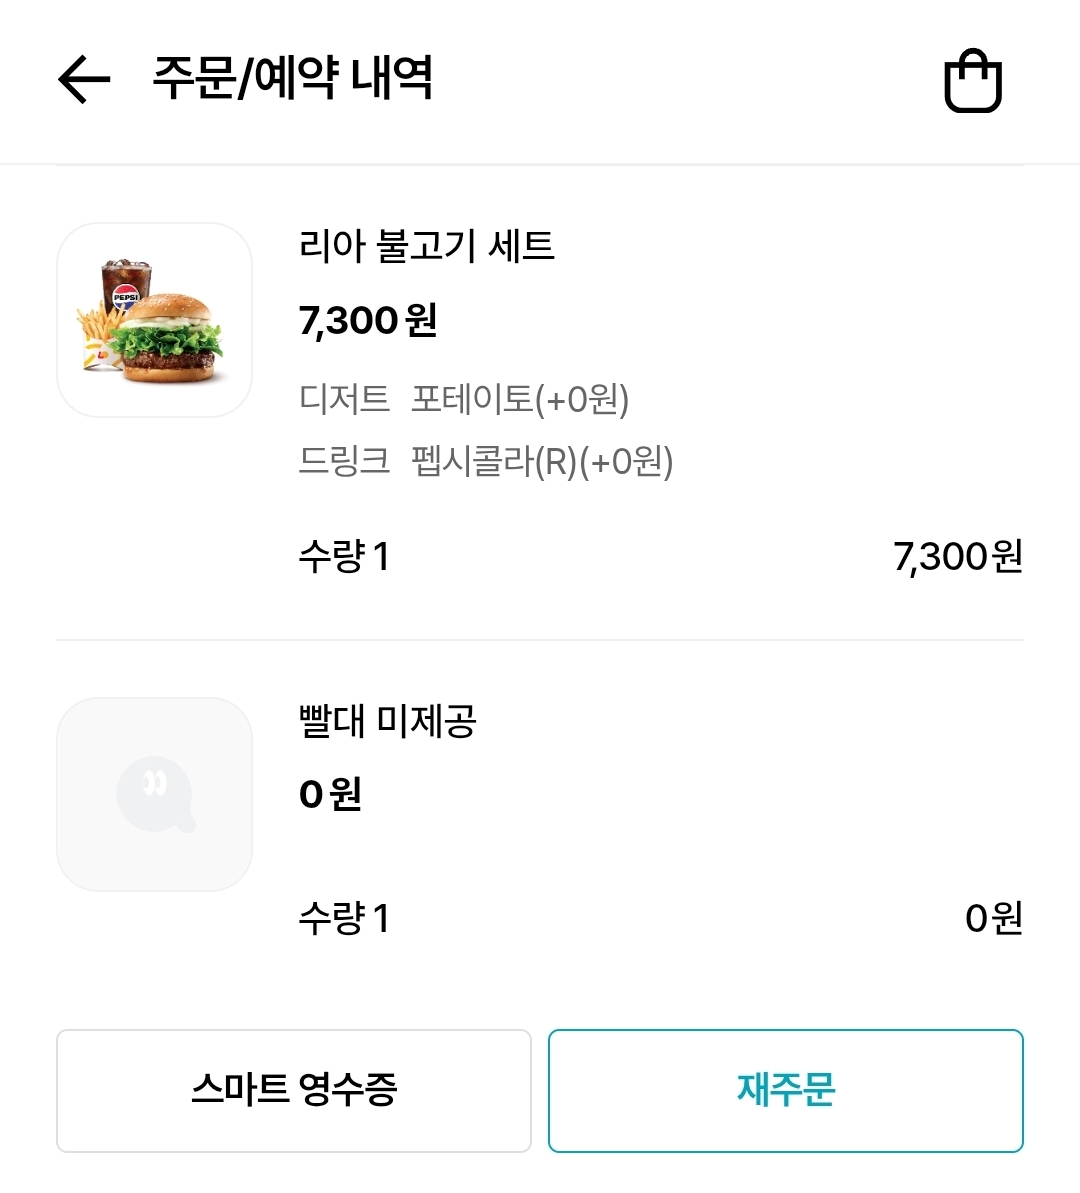Tap the 주문/예약 내역 page title
The width and height of the screenshot is (1080, 1193).
click(x=292, y=78)
